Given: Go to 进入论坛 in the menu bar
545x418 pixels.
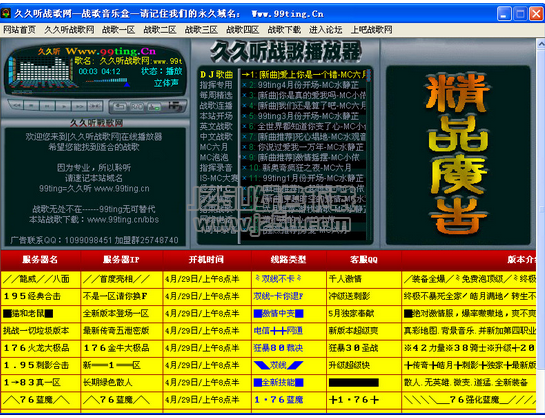Looking at the screenshot, I should coord(326,30).
